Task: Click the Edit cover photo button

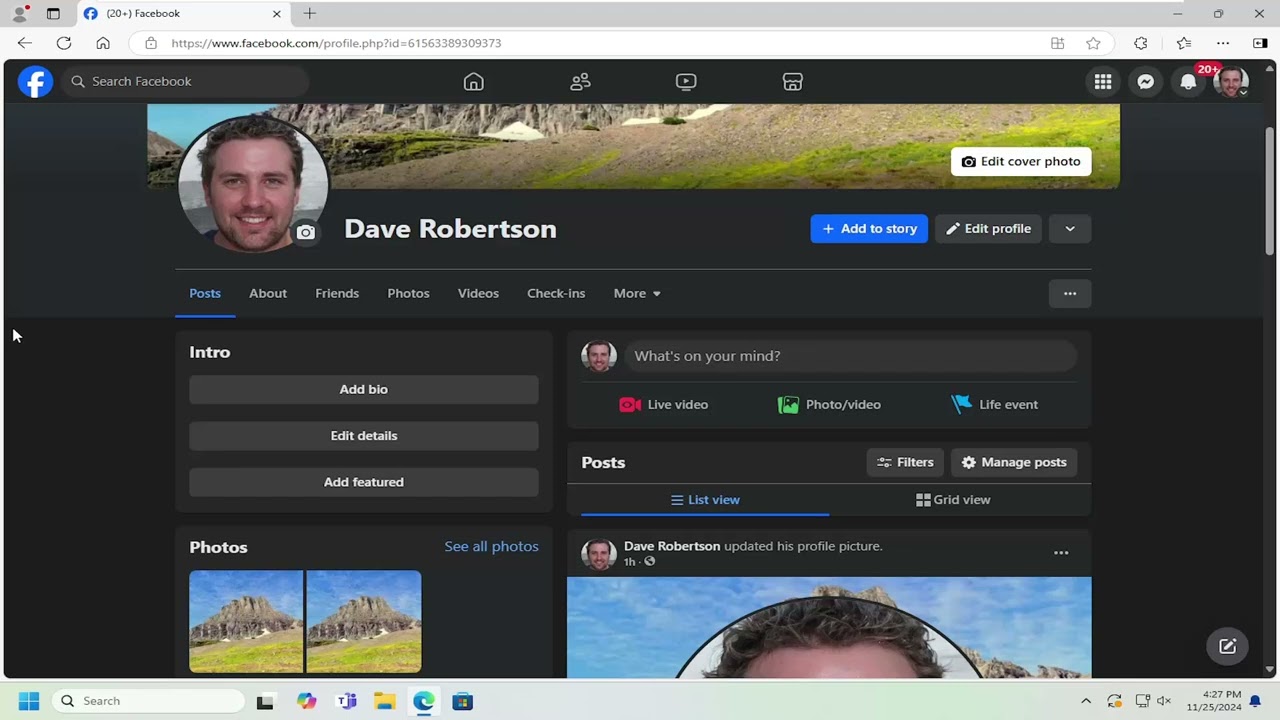Action: tap(1021, 162)
